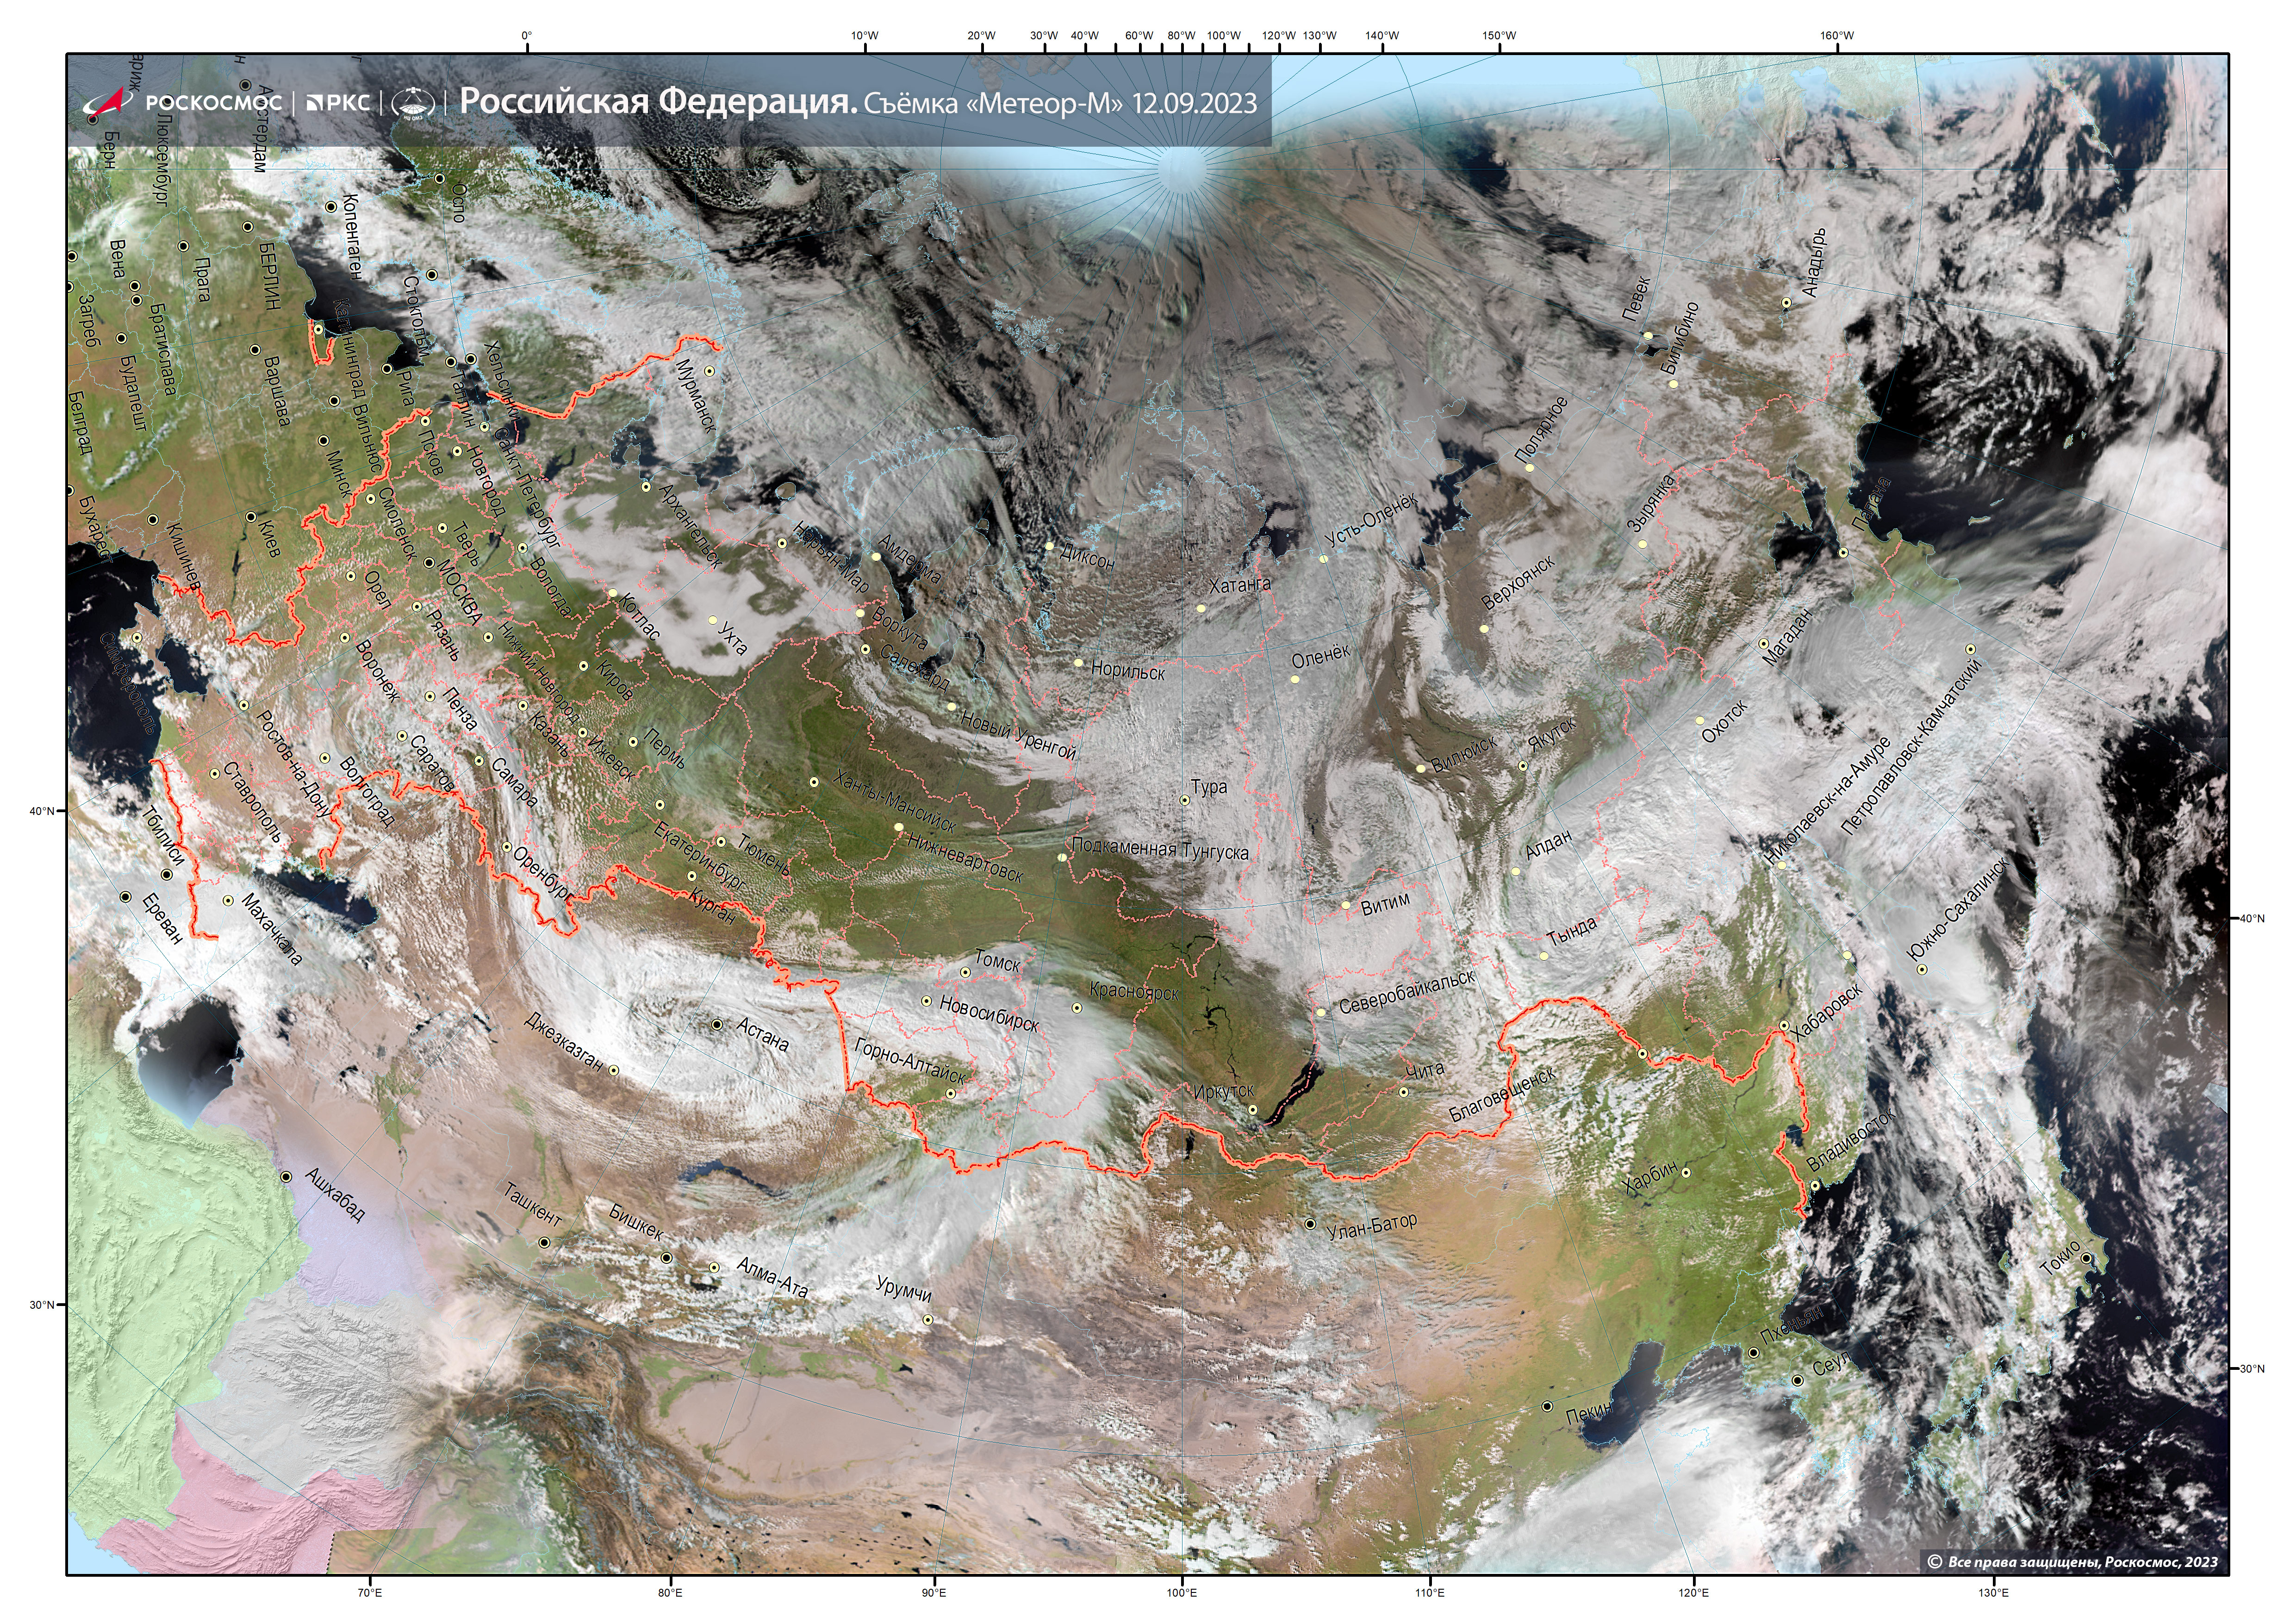Viewport: 2296px width, 1623px height.
Task: Click the Анадырь city marker dot
Action: [x=1786, y=302]
